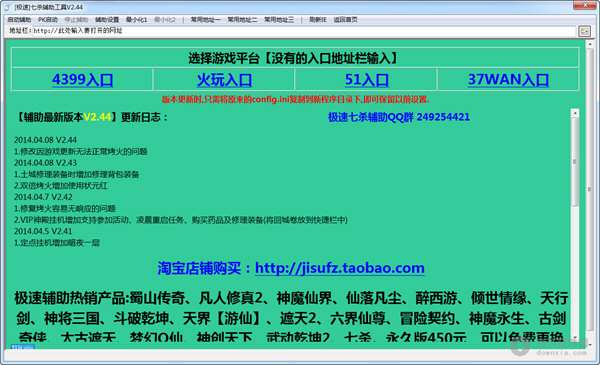Select the PK启动 menu item

[x=47, y=20]
